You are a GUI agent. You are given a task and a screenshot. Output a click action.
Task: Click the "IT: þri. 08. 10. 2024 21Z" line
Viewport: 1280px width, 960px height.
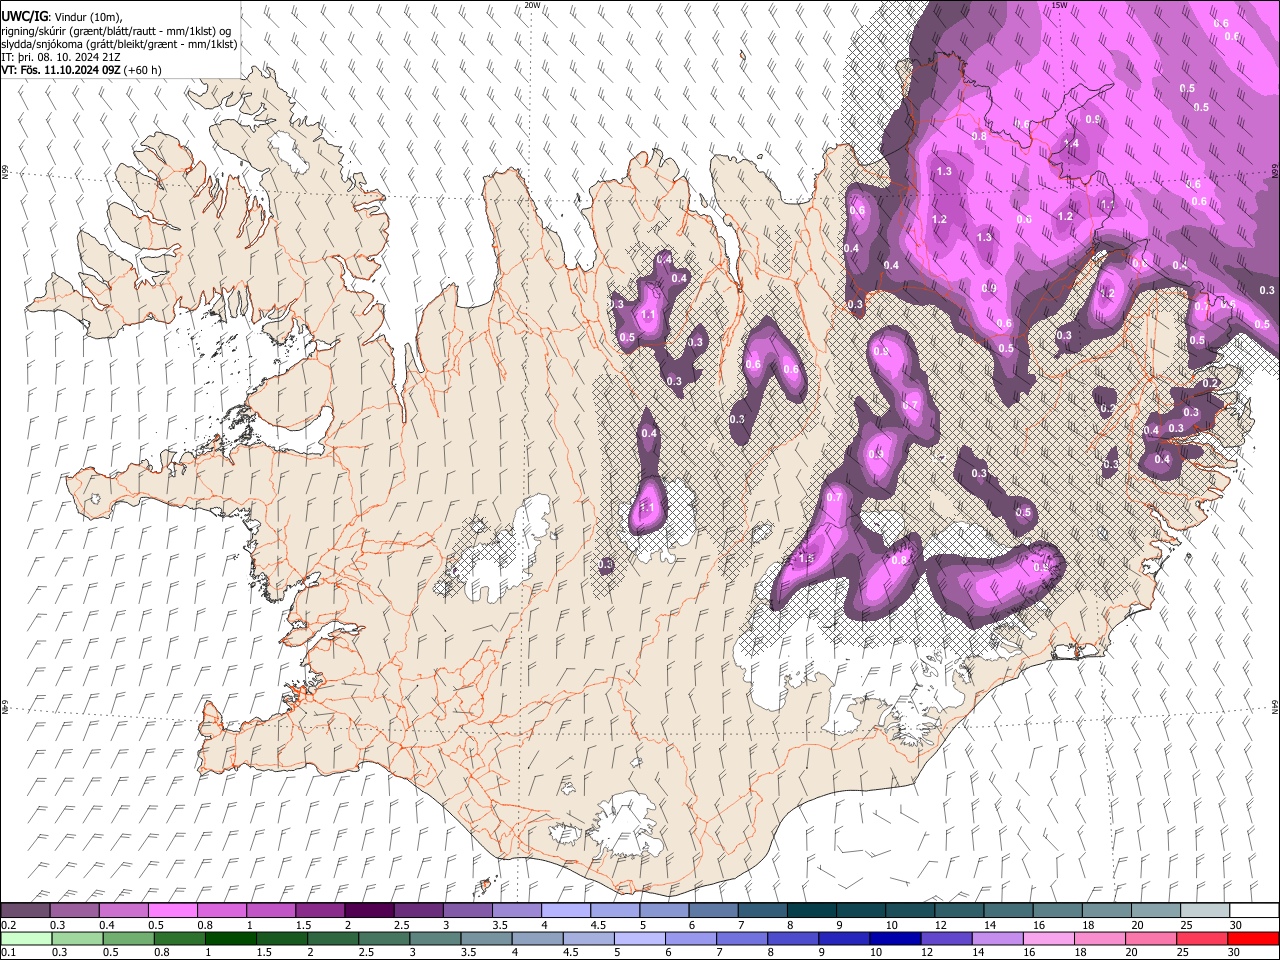pos(61,57)
